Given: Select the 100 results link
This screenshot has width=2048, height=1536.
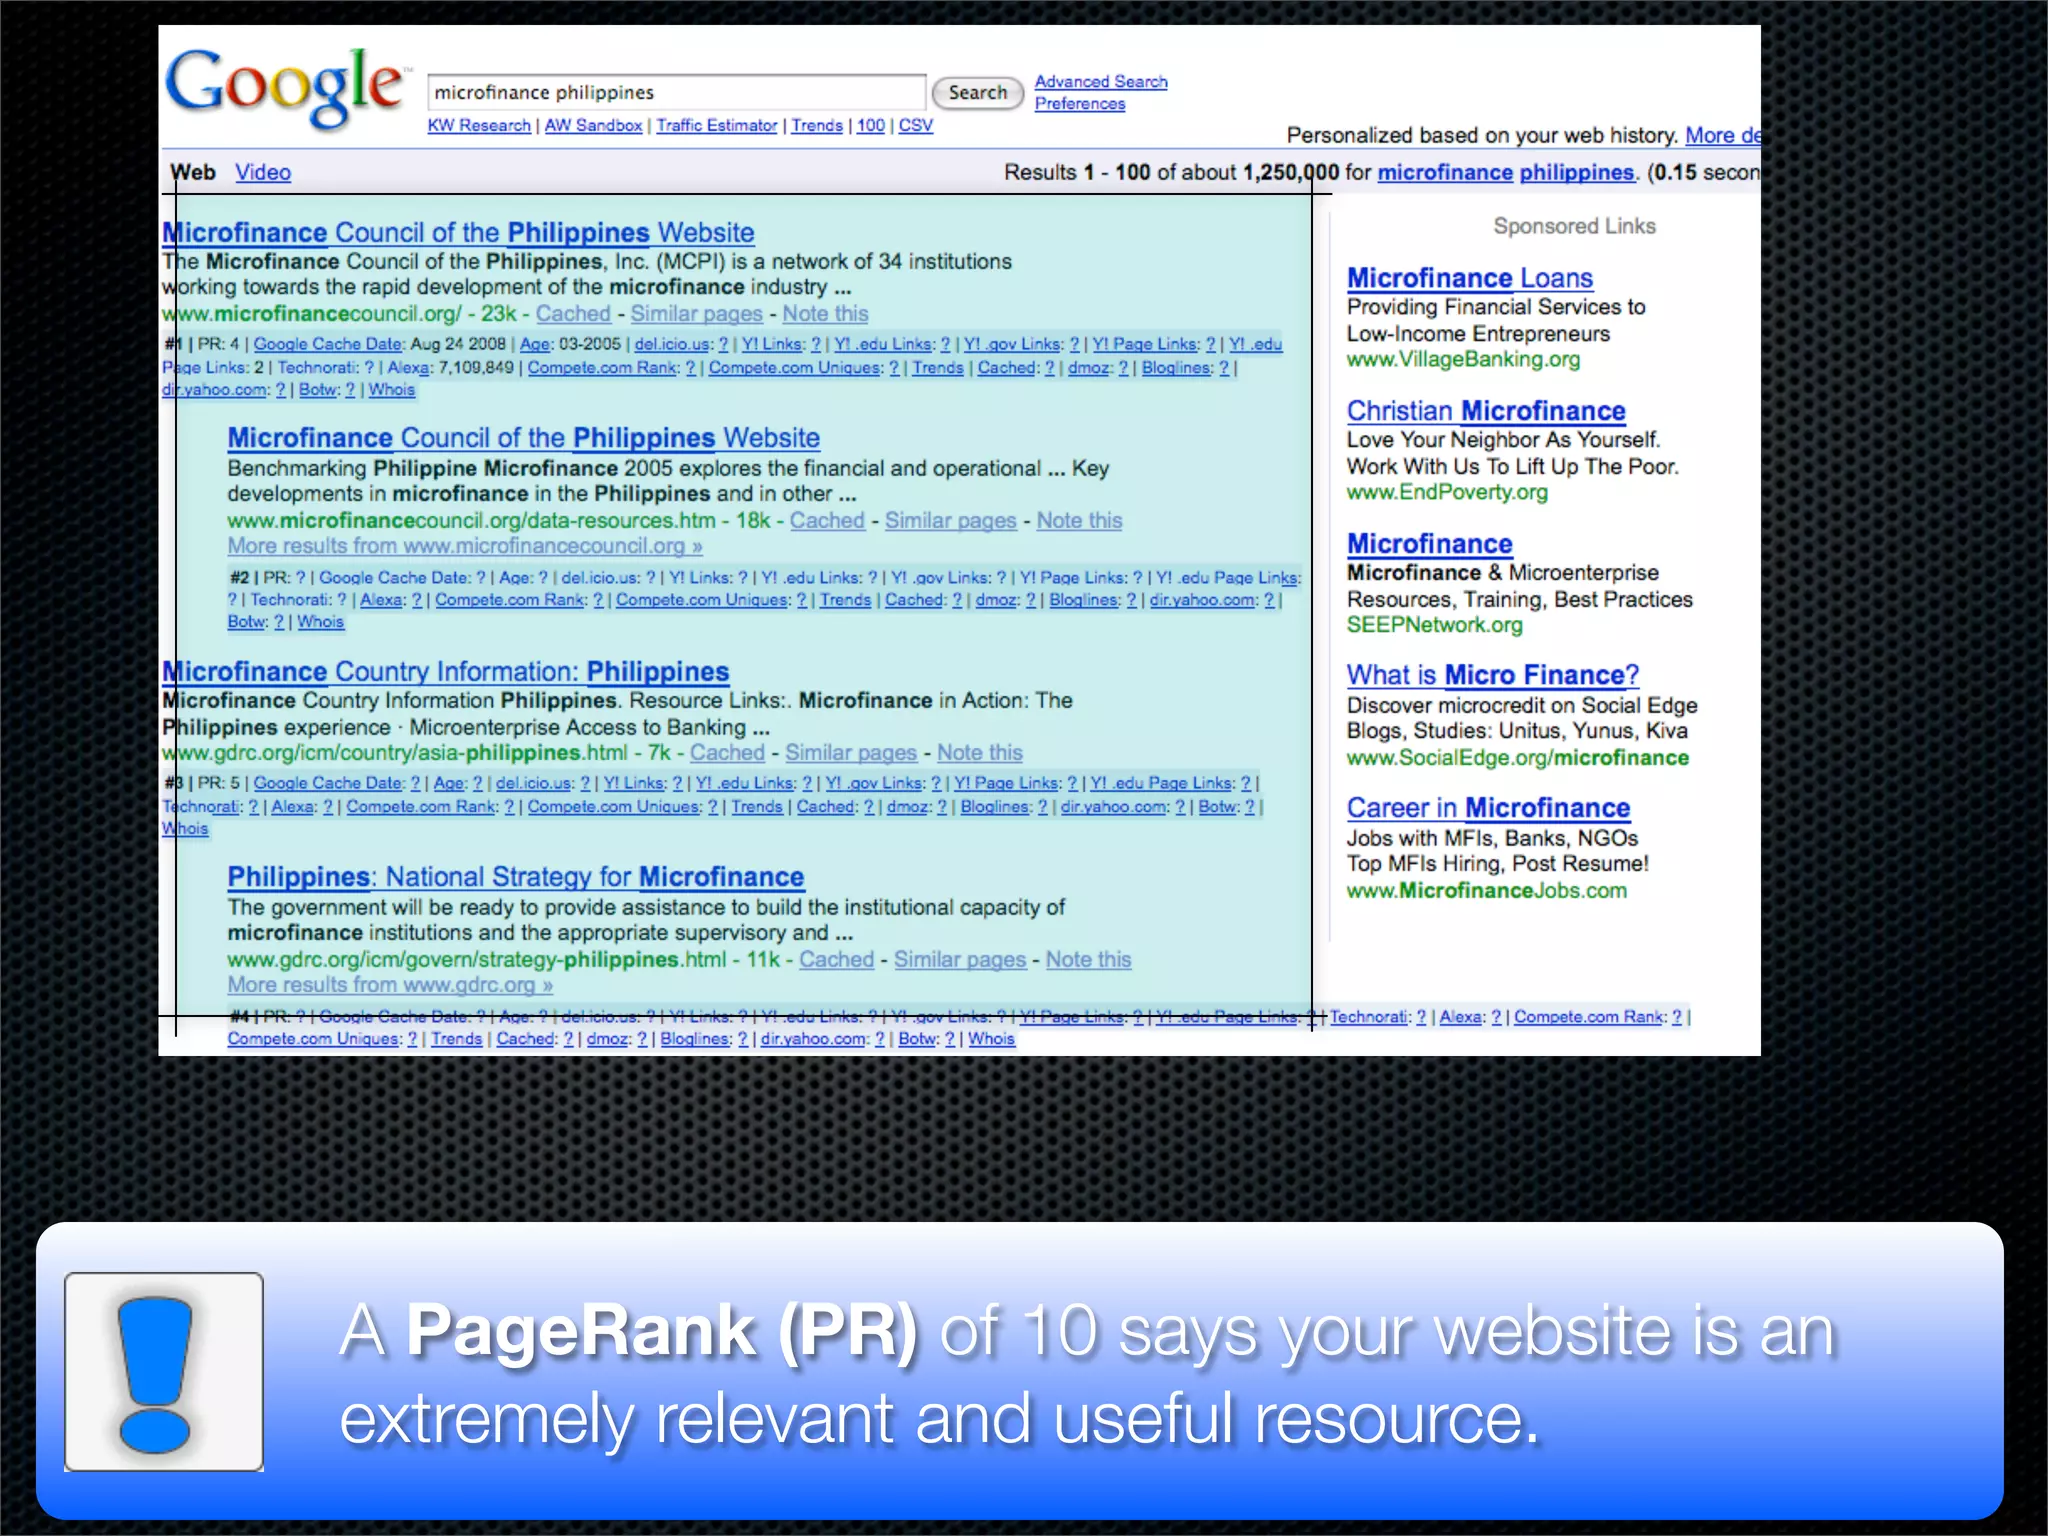Looking at the screenshot, I should [x=871, y=125].
